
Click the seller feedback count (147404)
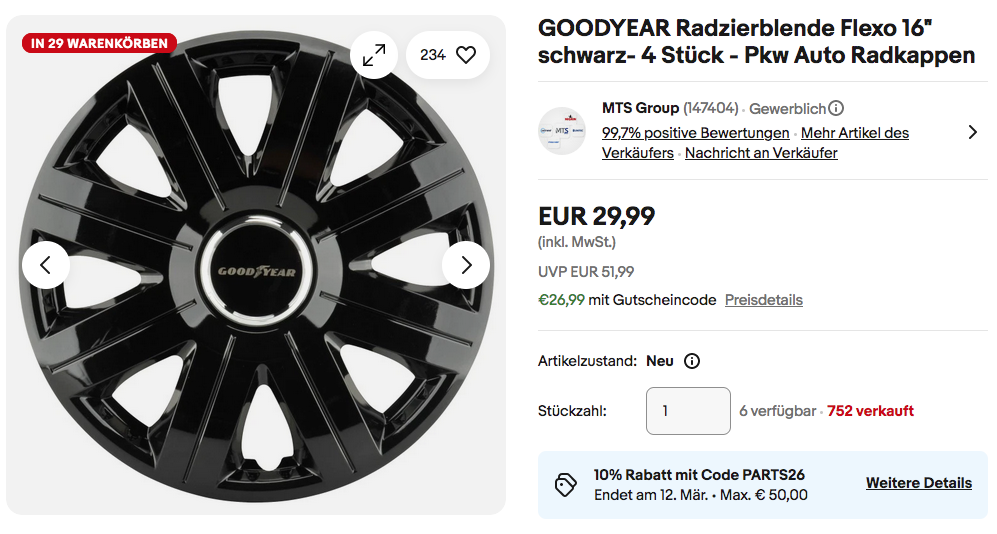[x=710, y=108]
